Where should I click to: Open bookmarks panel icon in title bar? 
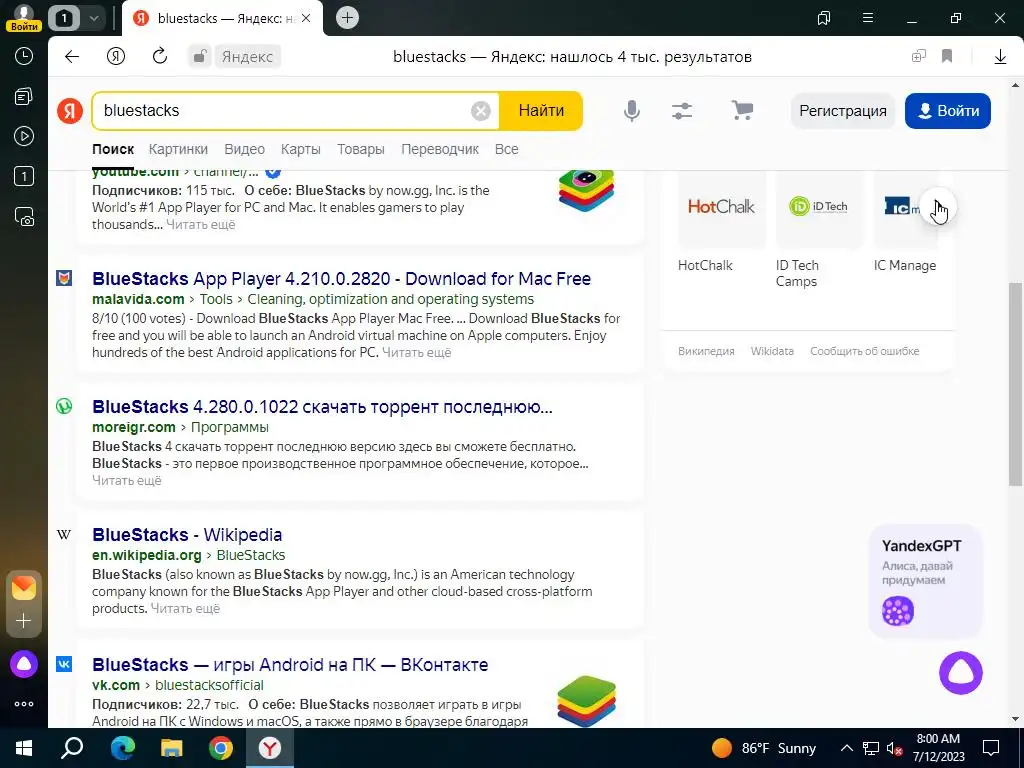824,18
